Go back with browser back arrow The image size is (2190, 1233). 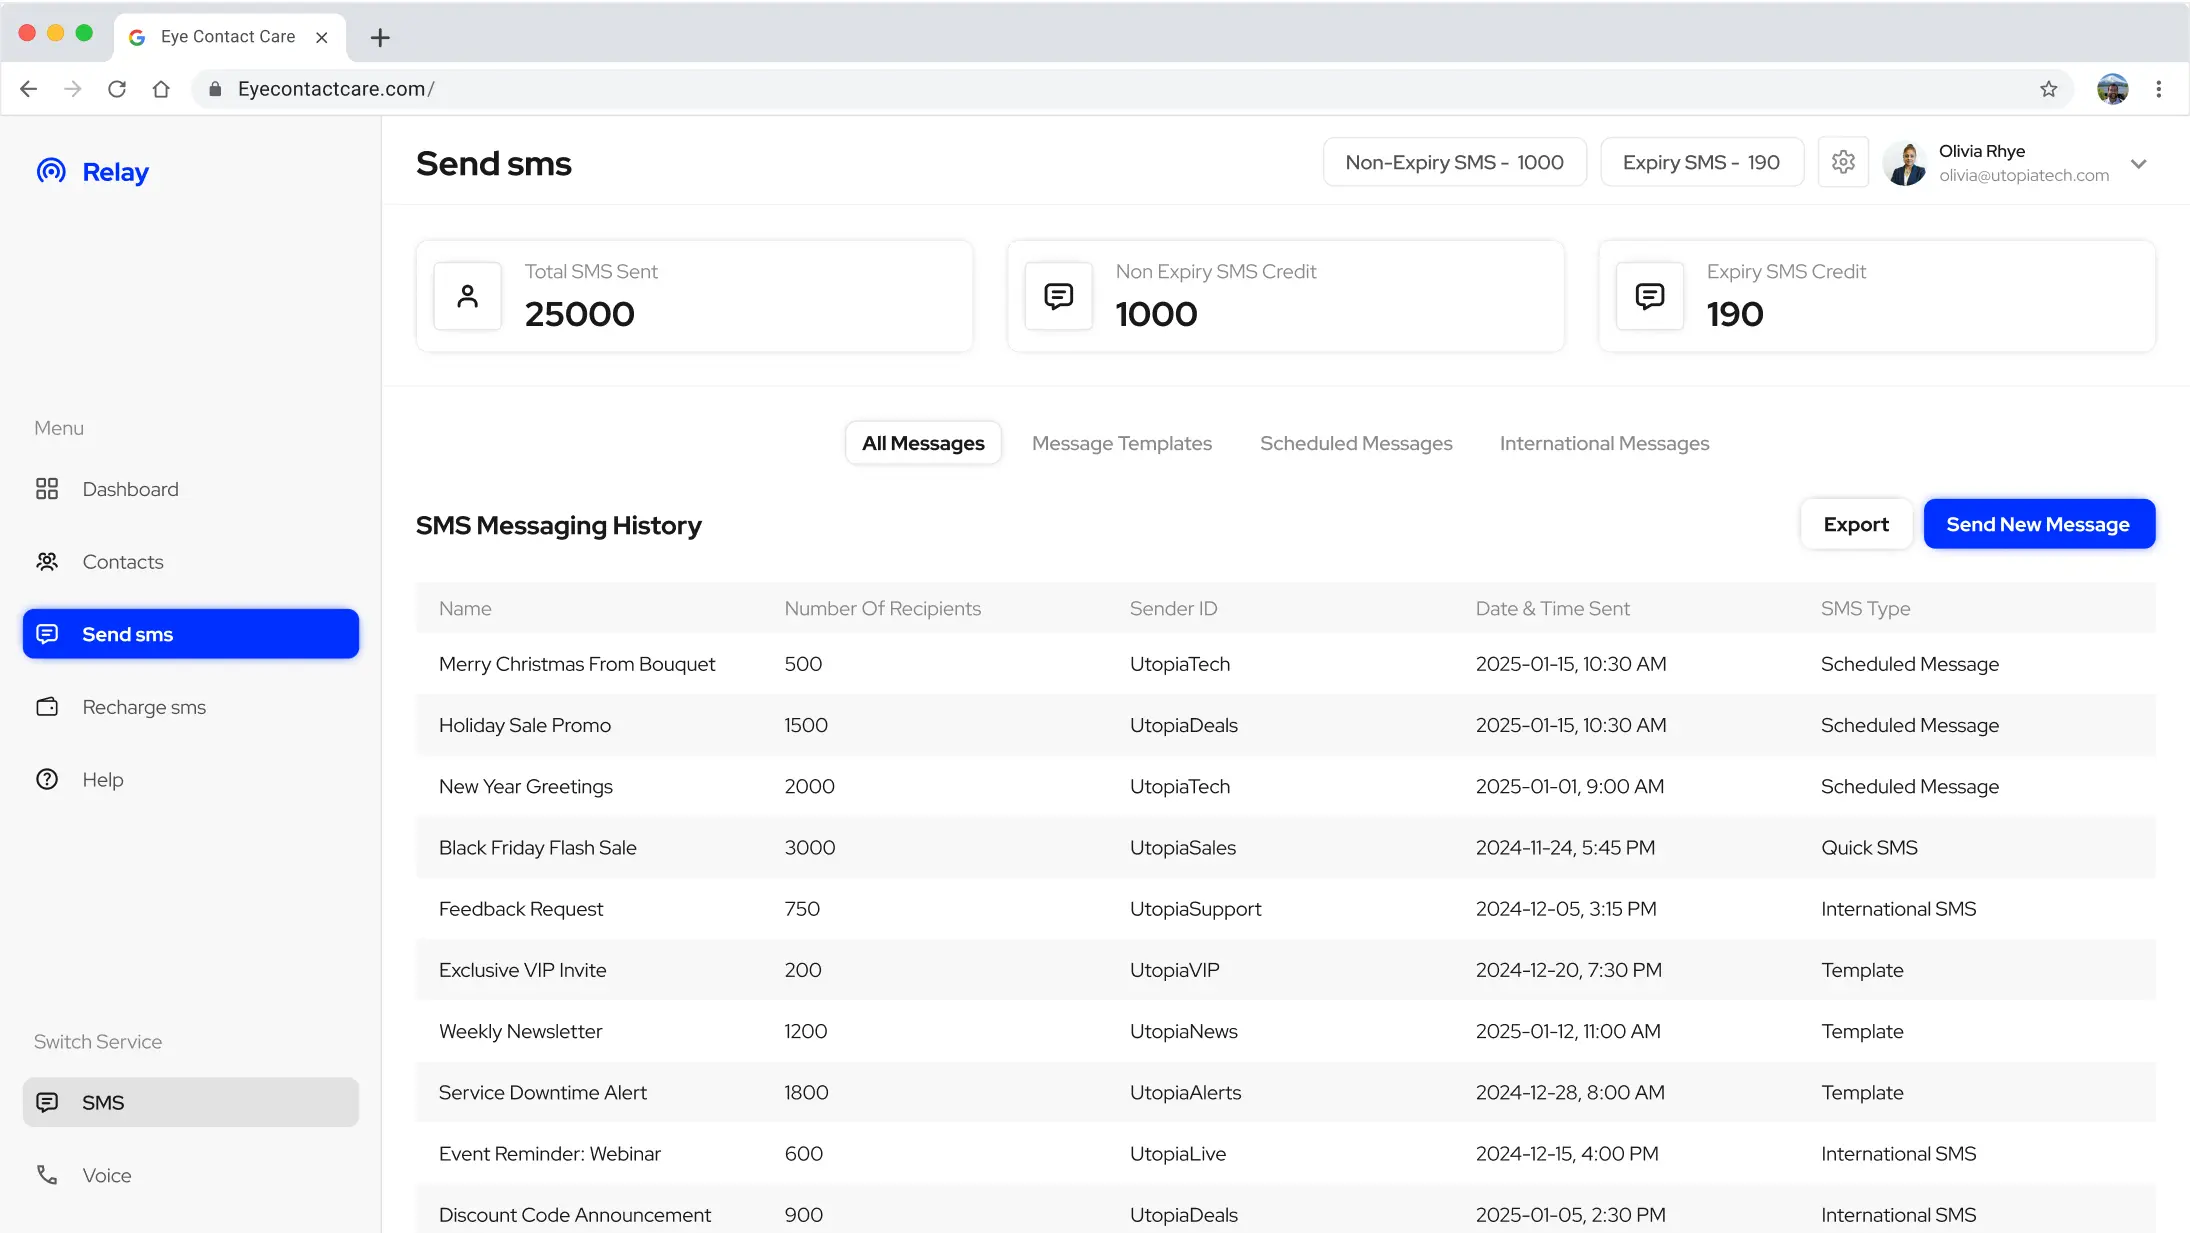coord(29,89)
